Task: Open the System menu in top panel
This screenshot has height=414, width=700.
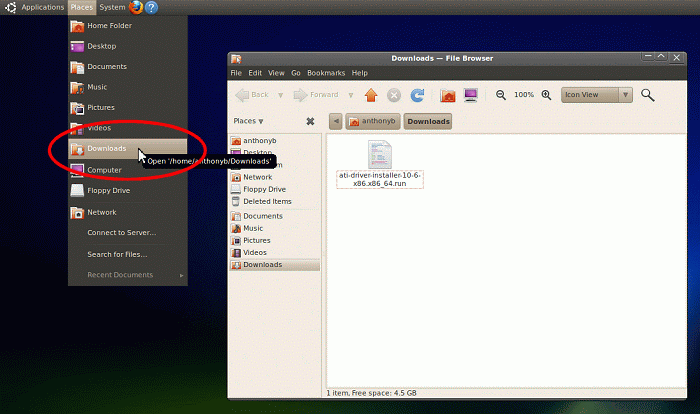Action: pos(112,7)
